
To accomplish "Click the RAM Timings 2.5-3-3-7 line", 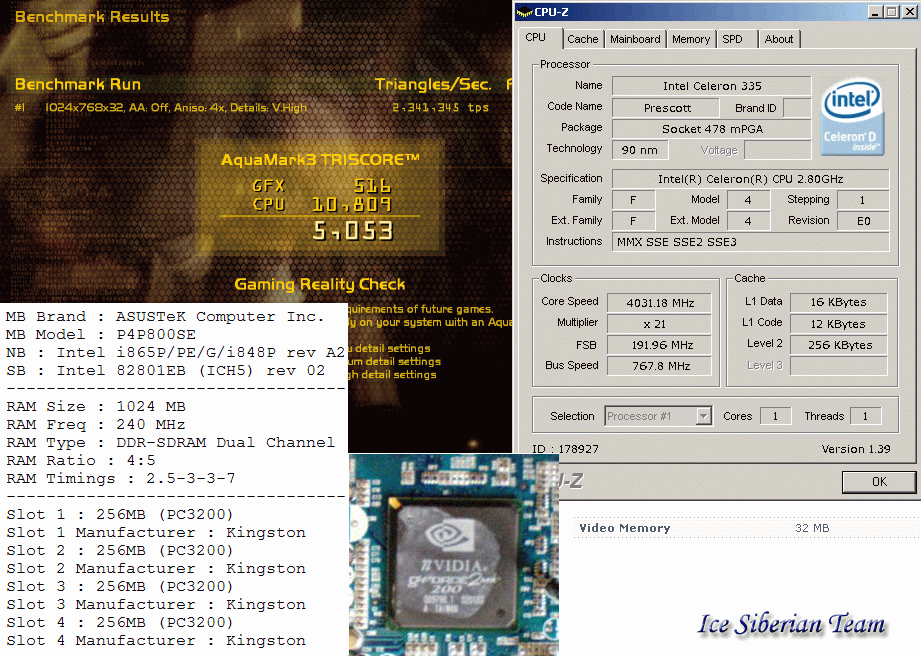I will tap(120, 479).
